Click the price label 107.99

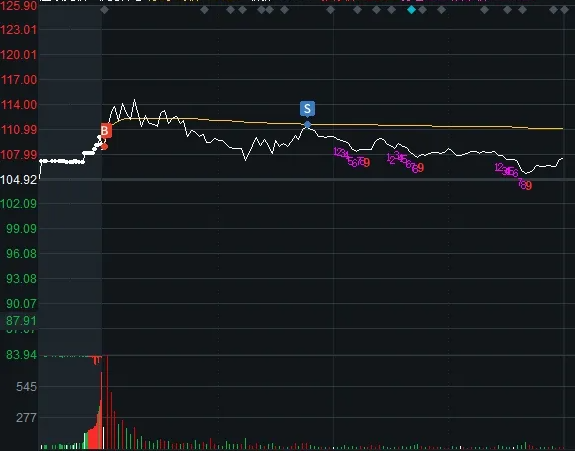(19, 154)
